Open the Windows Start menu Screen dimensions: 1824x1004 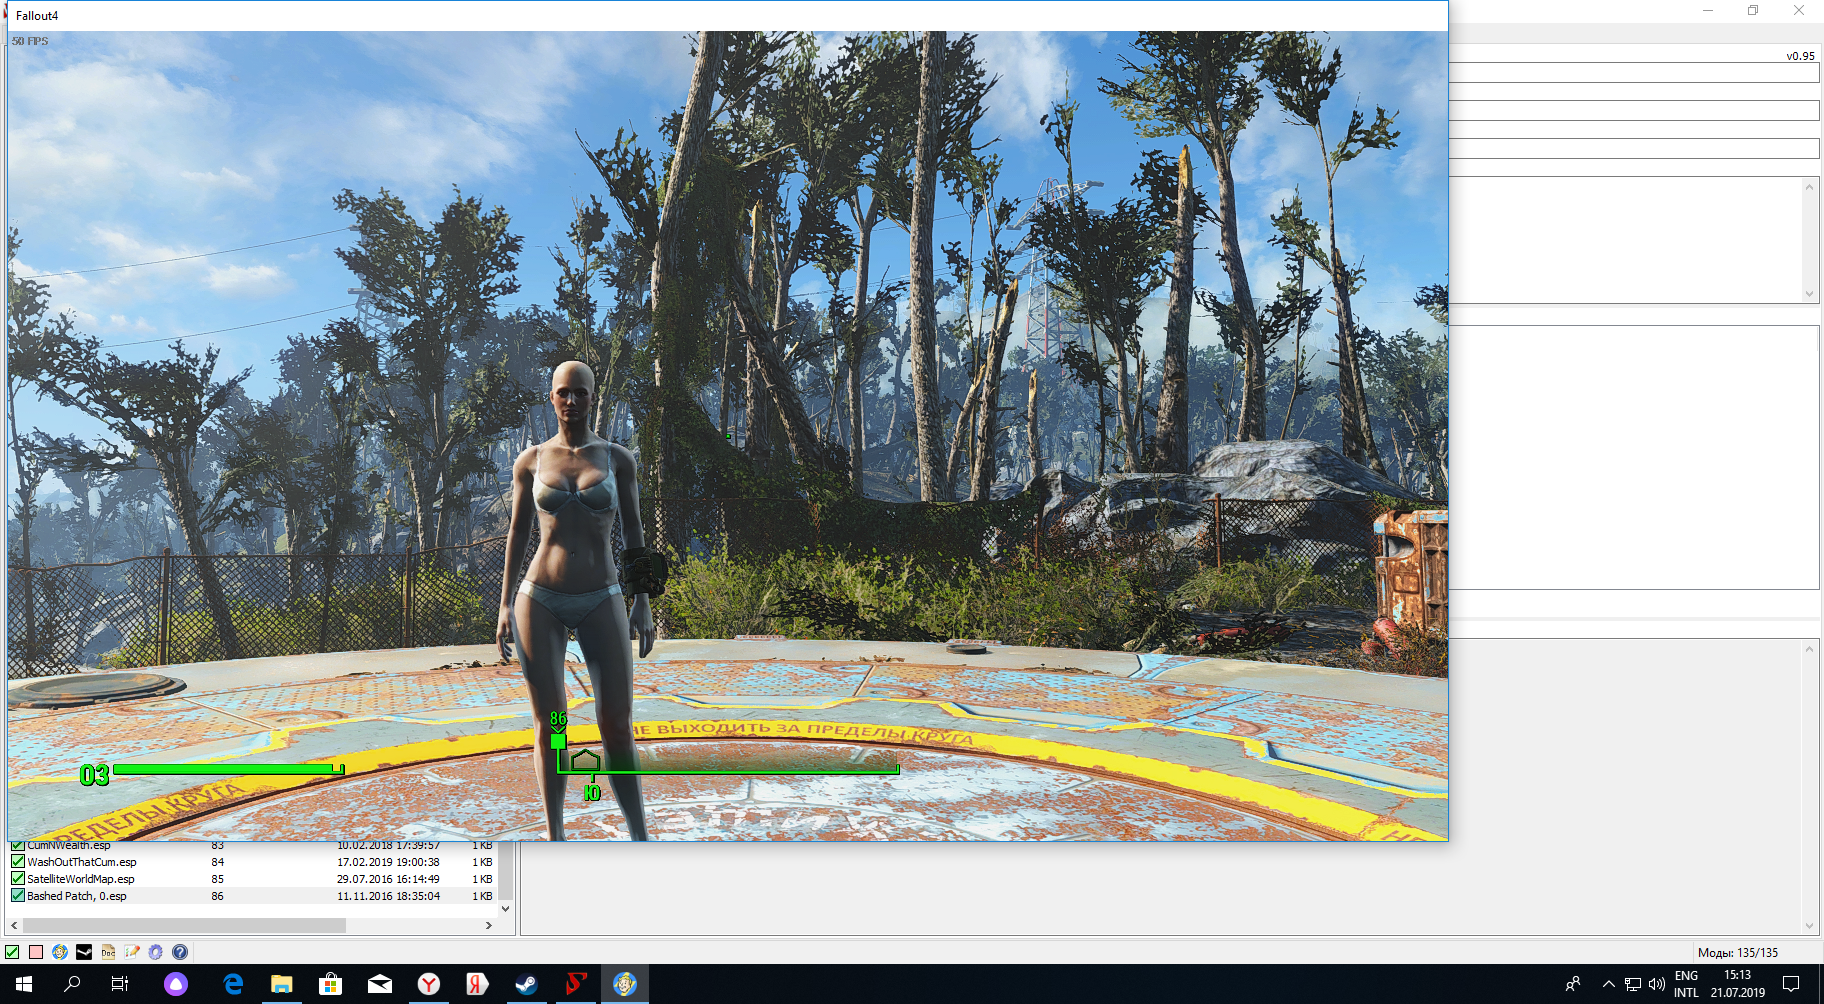pyautogui.click(x=24, y=984)
